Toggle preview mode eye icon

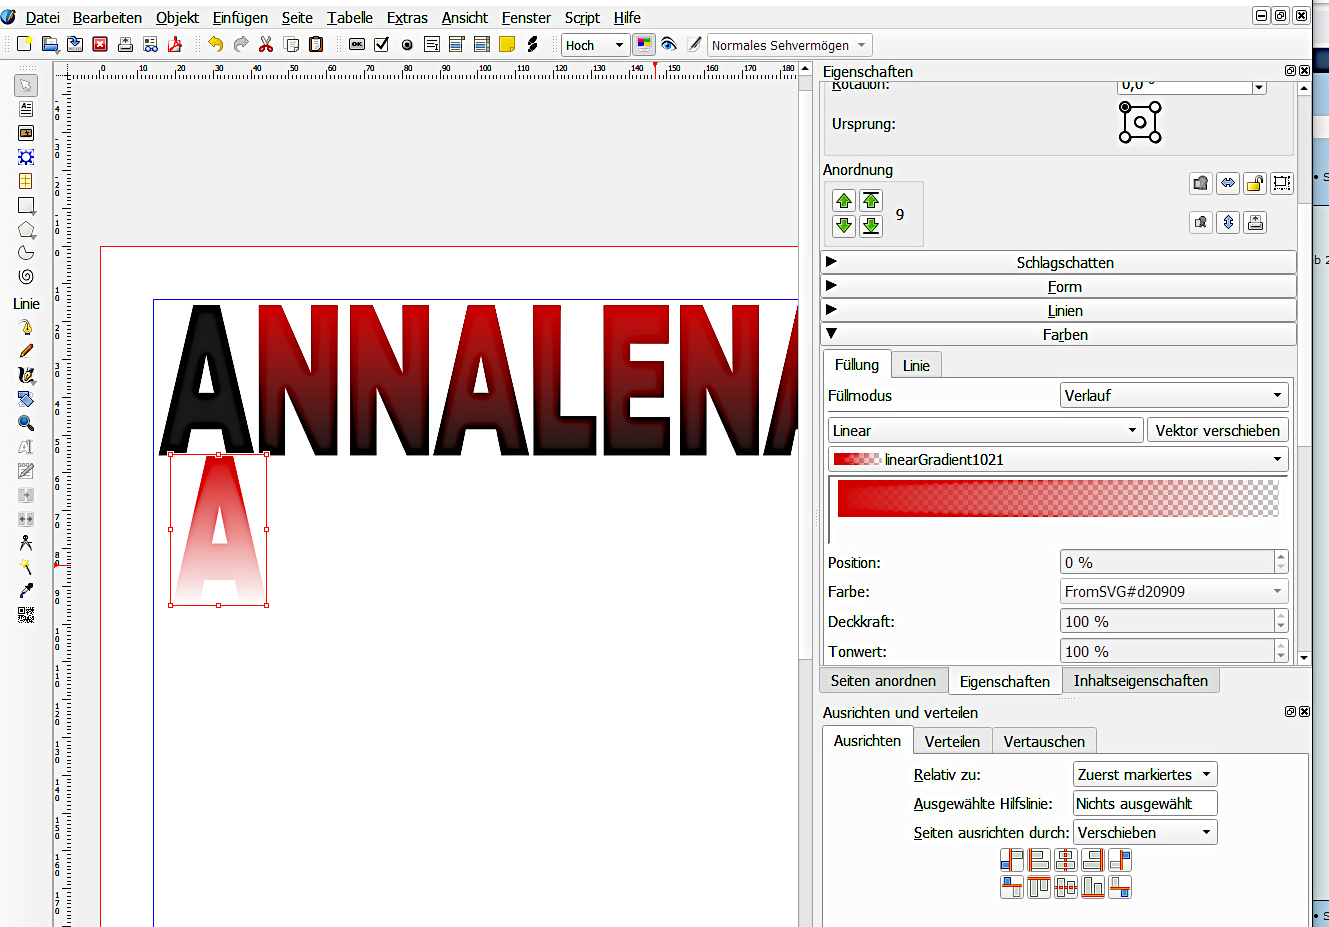669,45
